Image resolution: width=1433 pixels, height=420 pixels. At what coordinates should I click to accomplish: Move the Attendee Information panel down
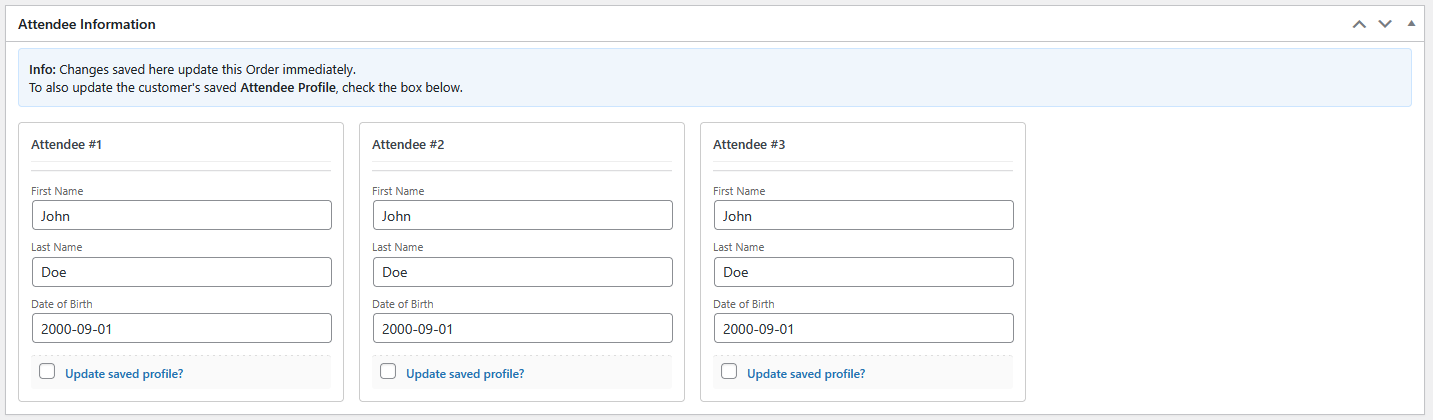[1385, 24]
